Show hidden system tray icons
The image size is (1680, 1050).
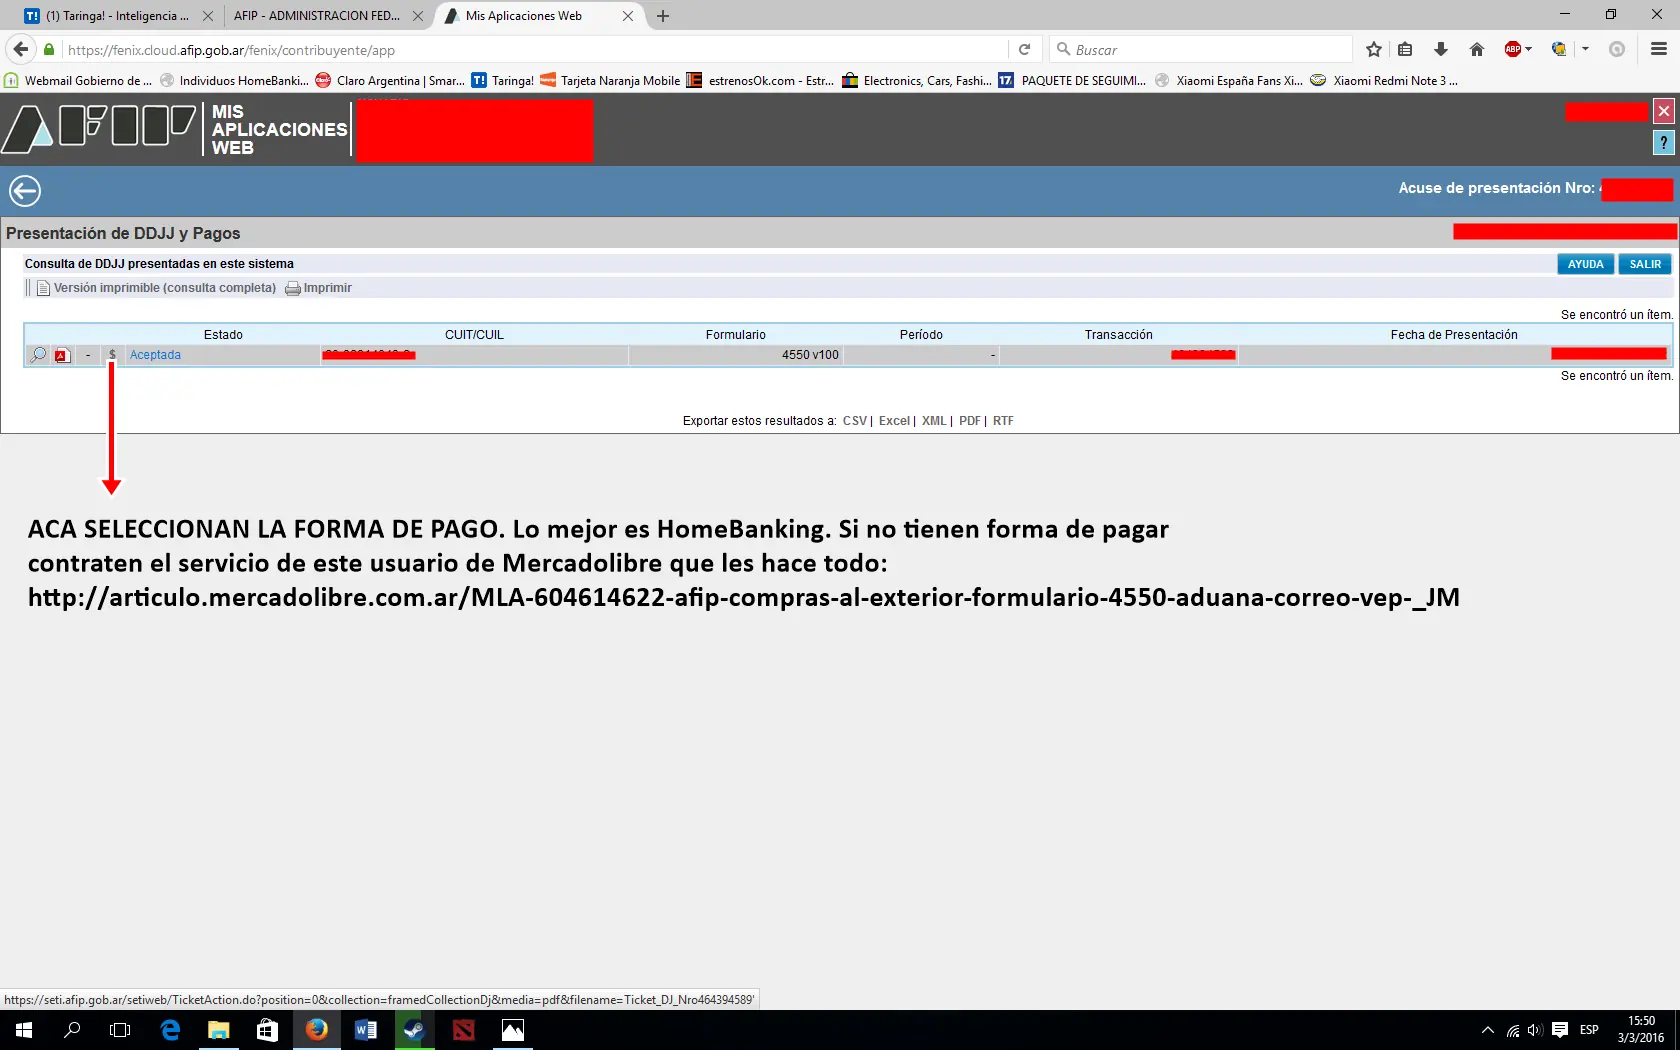[1487, 1030]
